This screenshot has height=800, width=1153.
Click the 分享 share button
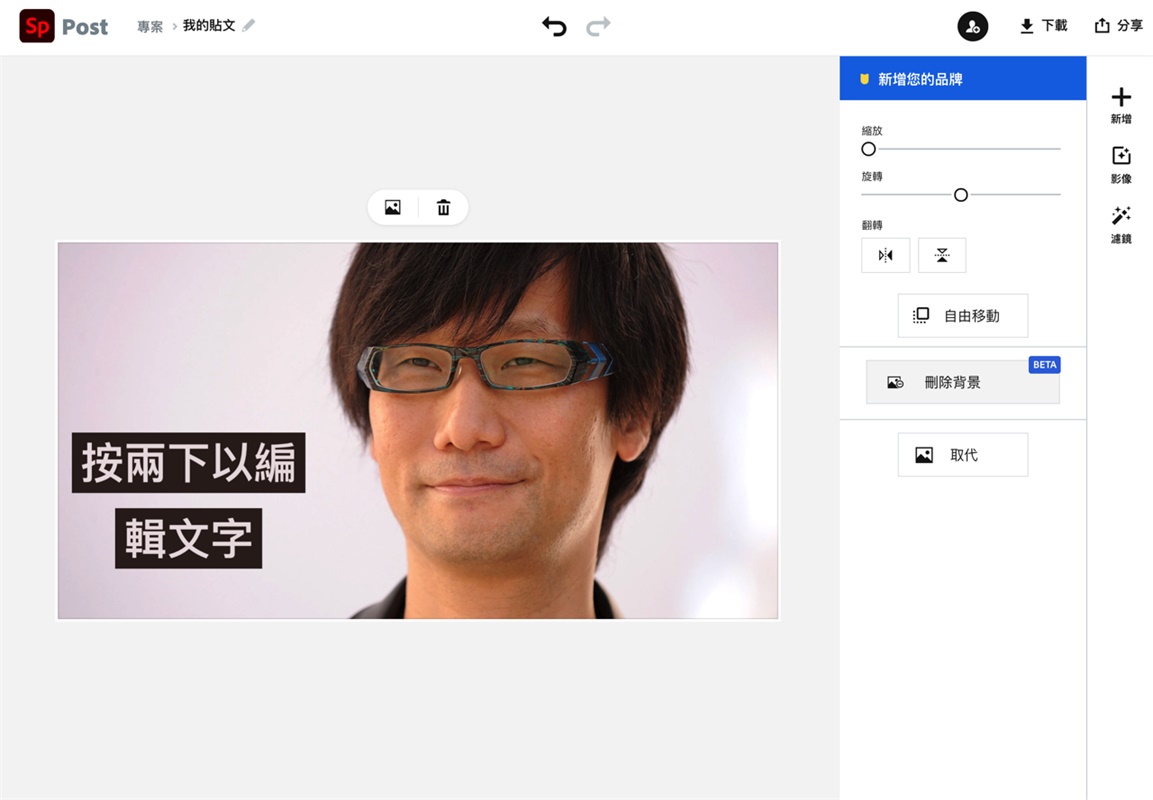coord(1118,26)
